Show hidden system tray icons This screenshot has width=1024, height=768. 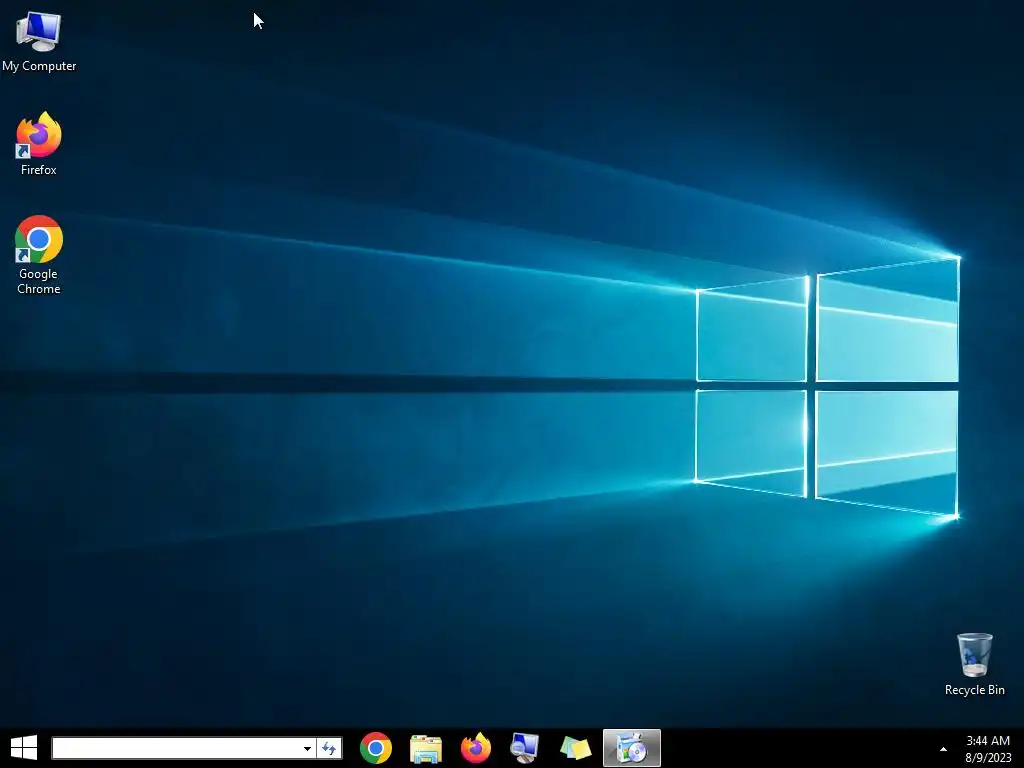coord(943,749)
